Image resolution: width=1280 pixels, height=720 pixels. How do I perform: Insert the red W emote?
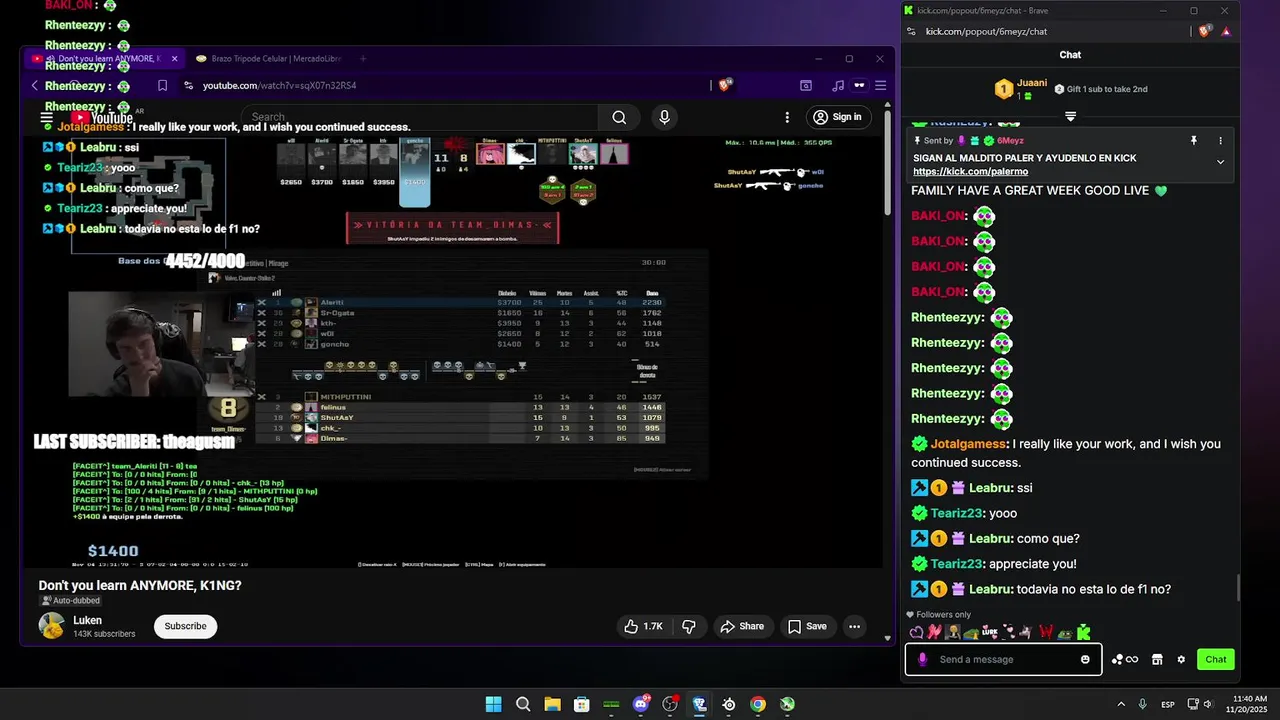point(1046,632)
